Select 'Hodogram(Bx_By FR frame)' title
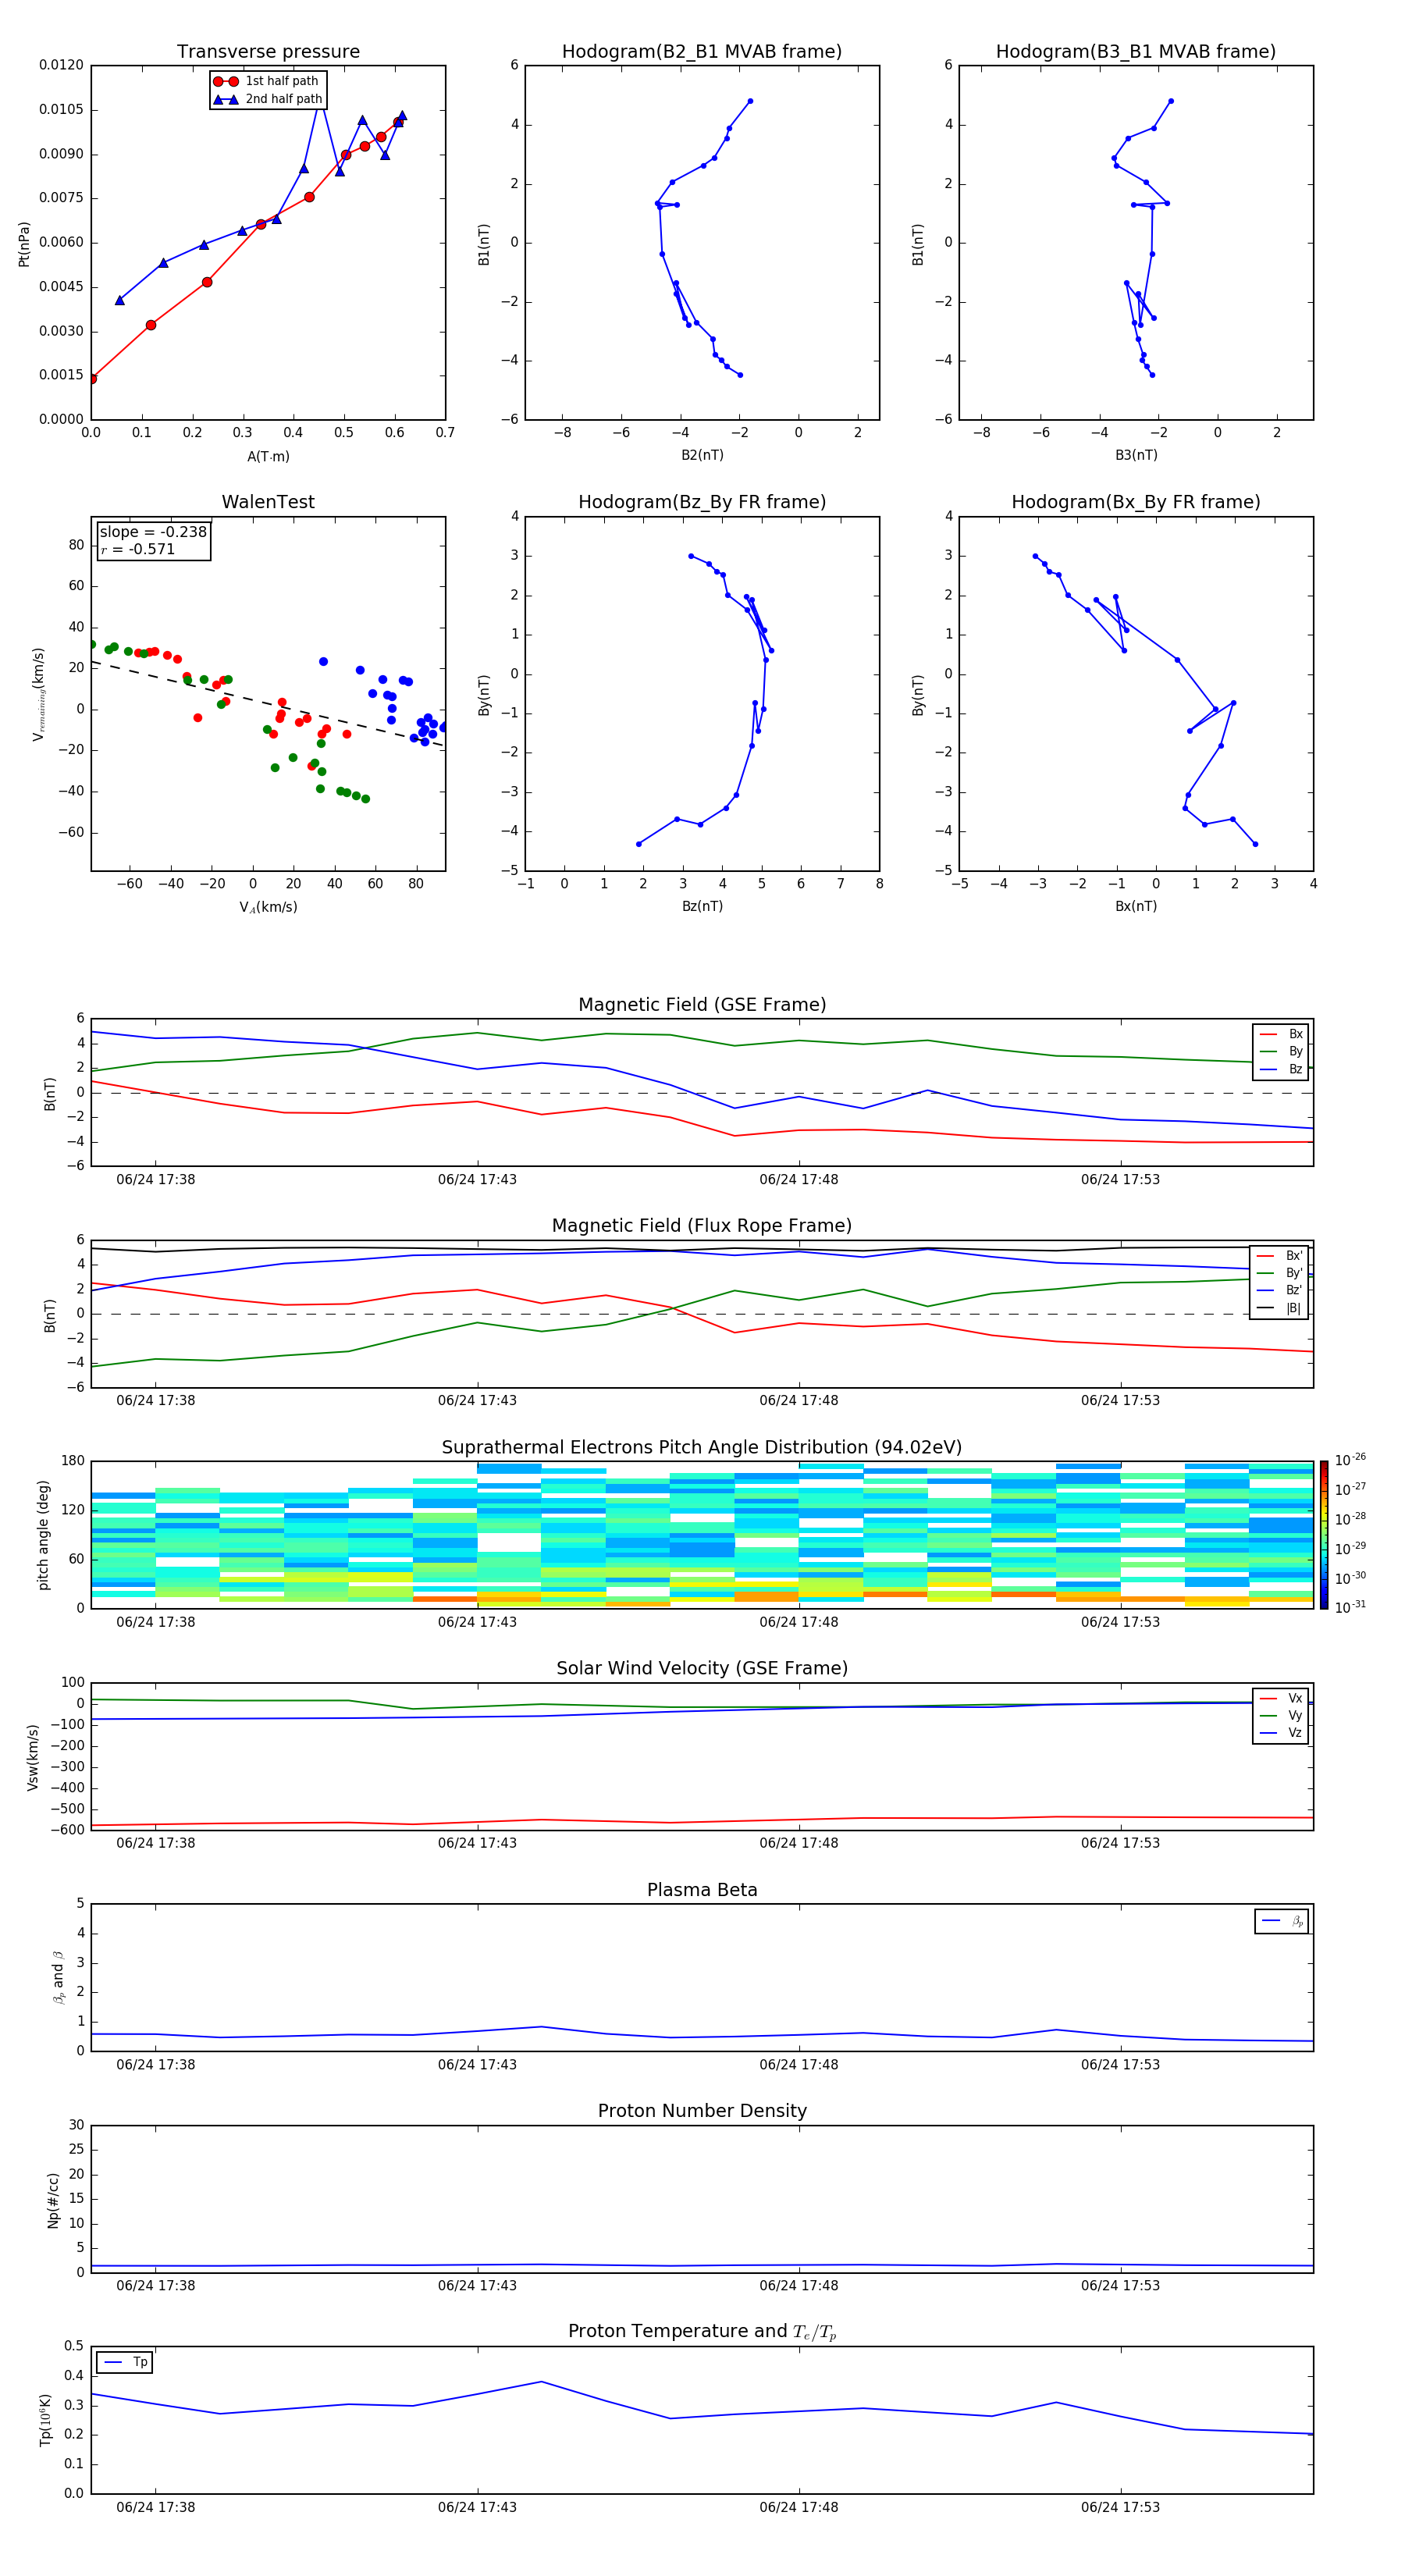The width and height of the screenshot is (1405, 2576). point(1136,502)
